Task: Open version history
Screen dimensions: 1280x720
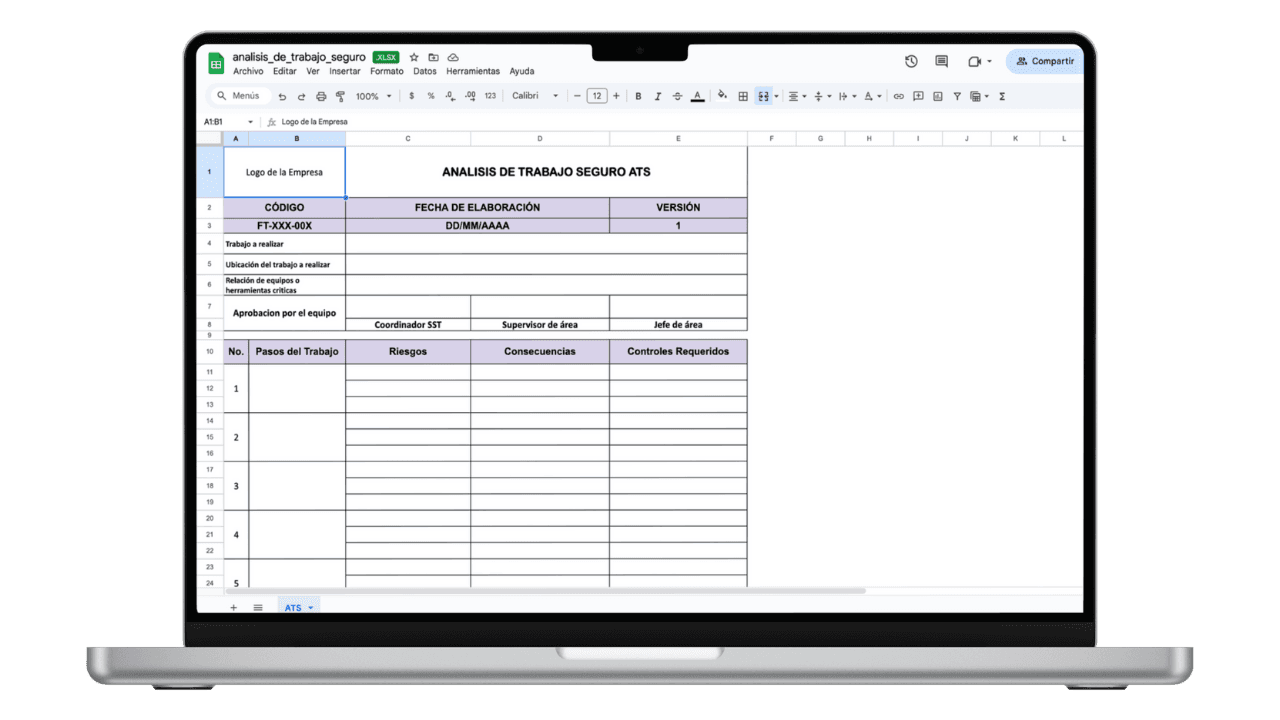Action: click(x=911, y=61)
